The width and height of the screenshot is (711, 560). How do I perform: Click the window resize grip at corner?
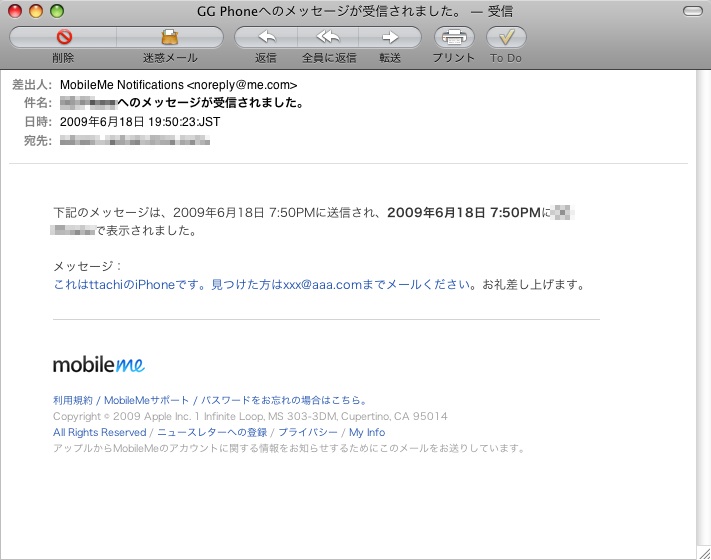(704, 553)
